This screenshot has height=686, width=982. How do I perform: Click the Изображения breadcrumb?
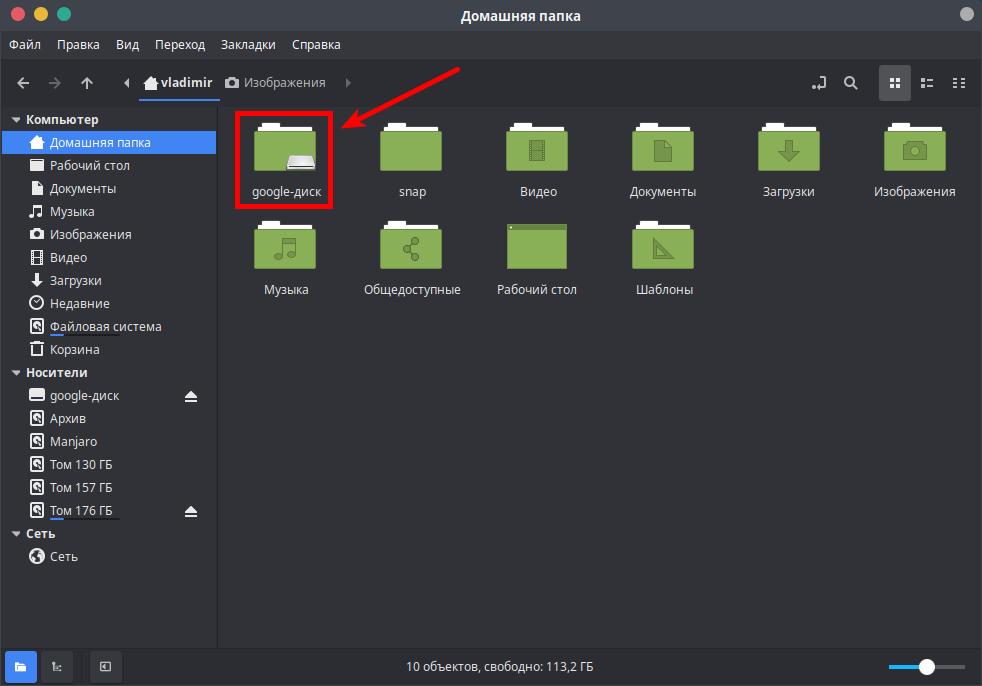(286, 83)
